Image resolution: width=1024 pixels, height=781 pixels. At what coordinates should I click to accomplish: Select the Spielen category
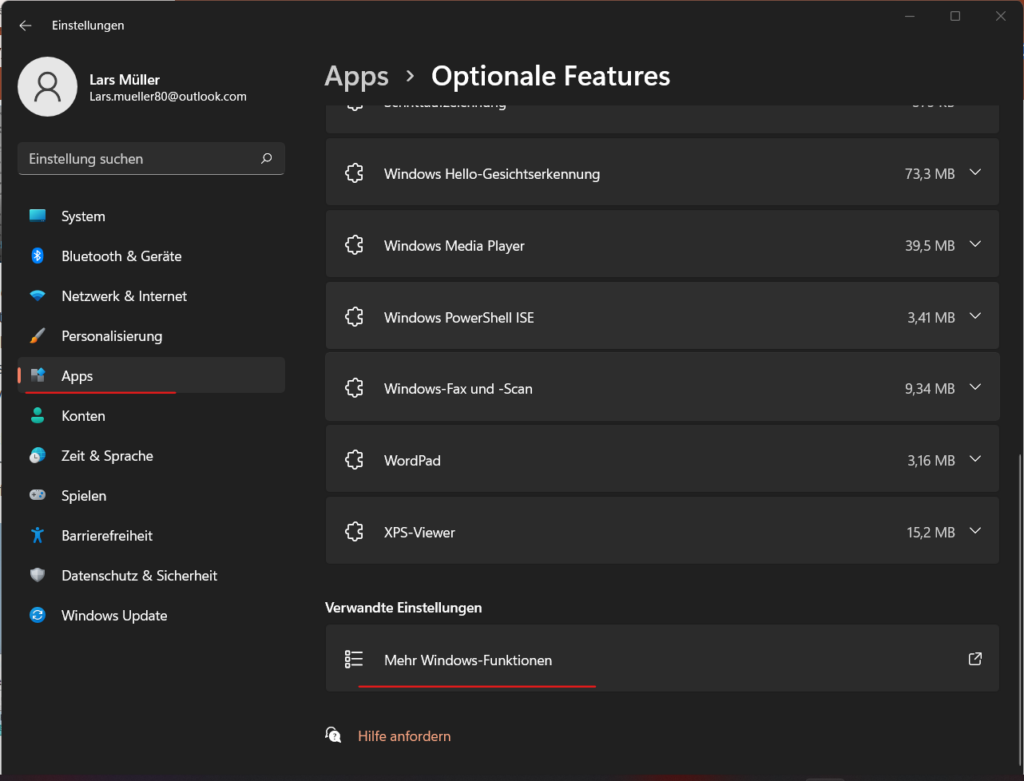click(x=152, y=495)
